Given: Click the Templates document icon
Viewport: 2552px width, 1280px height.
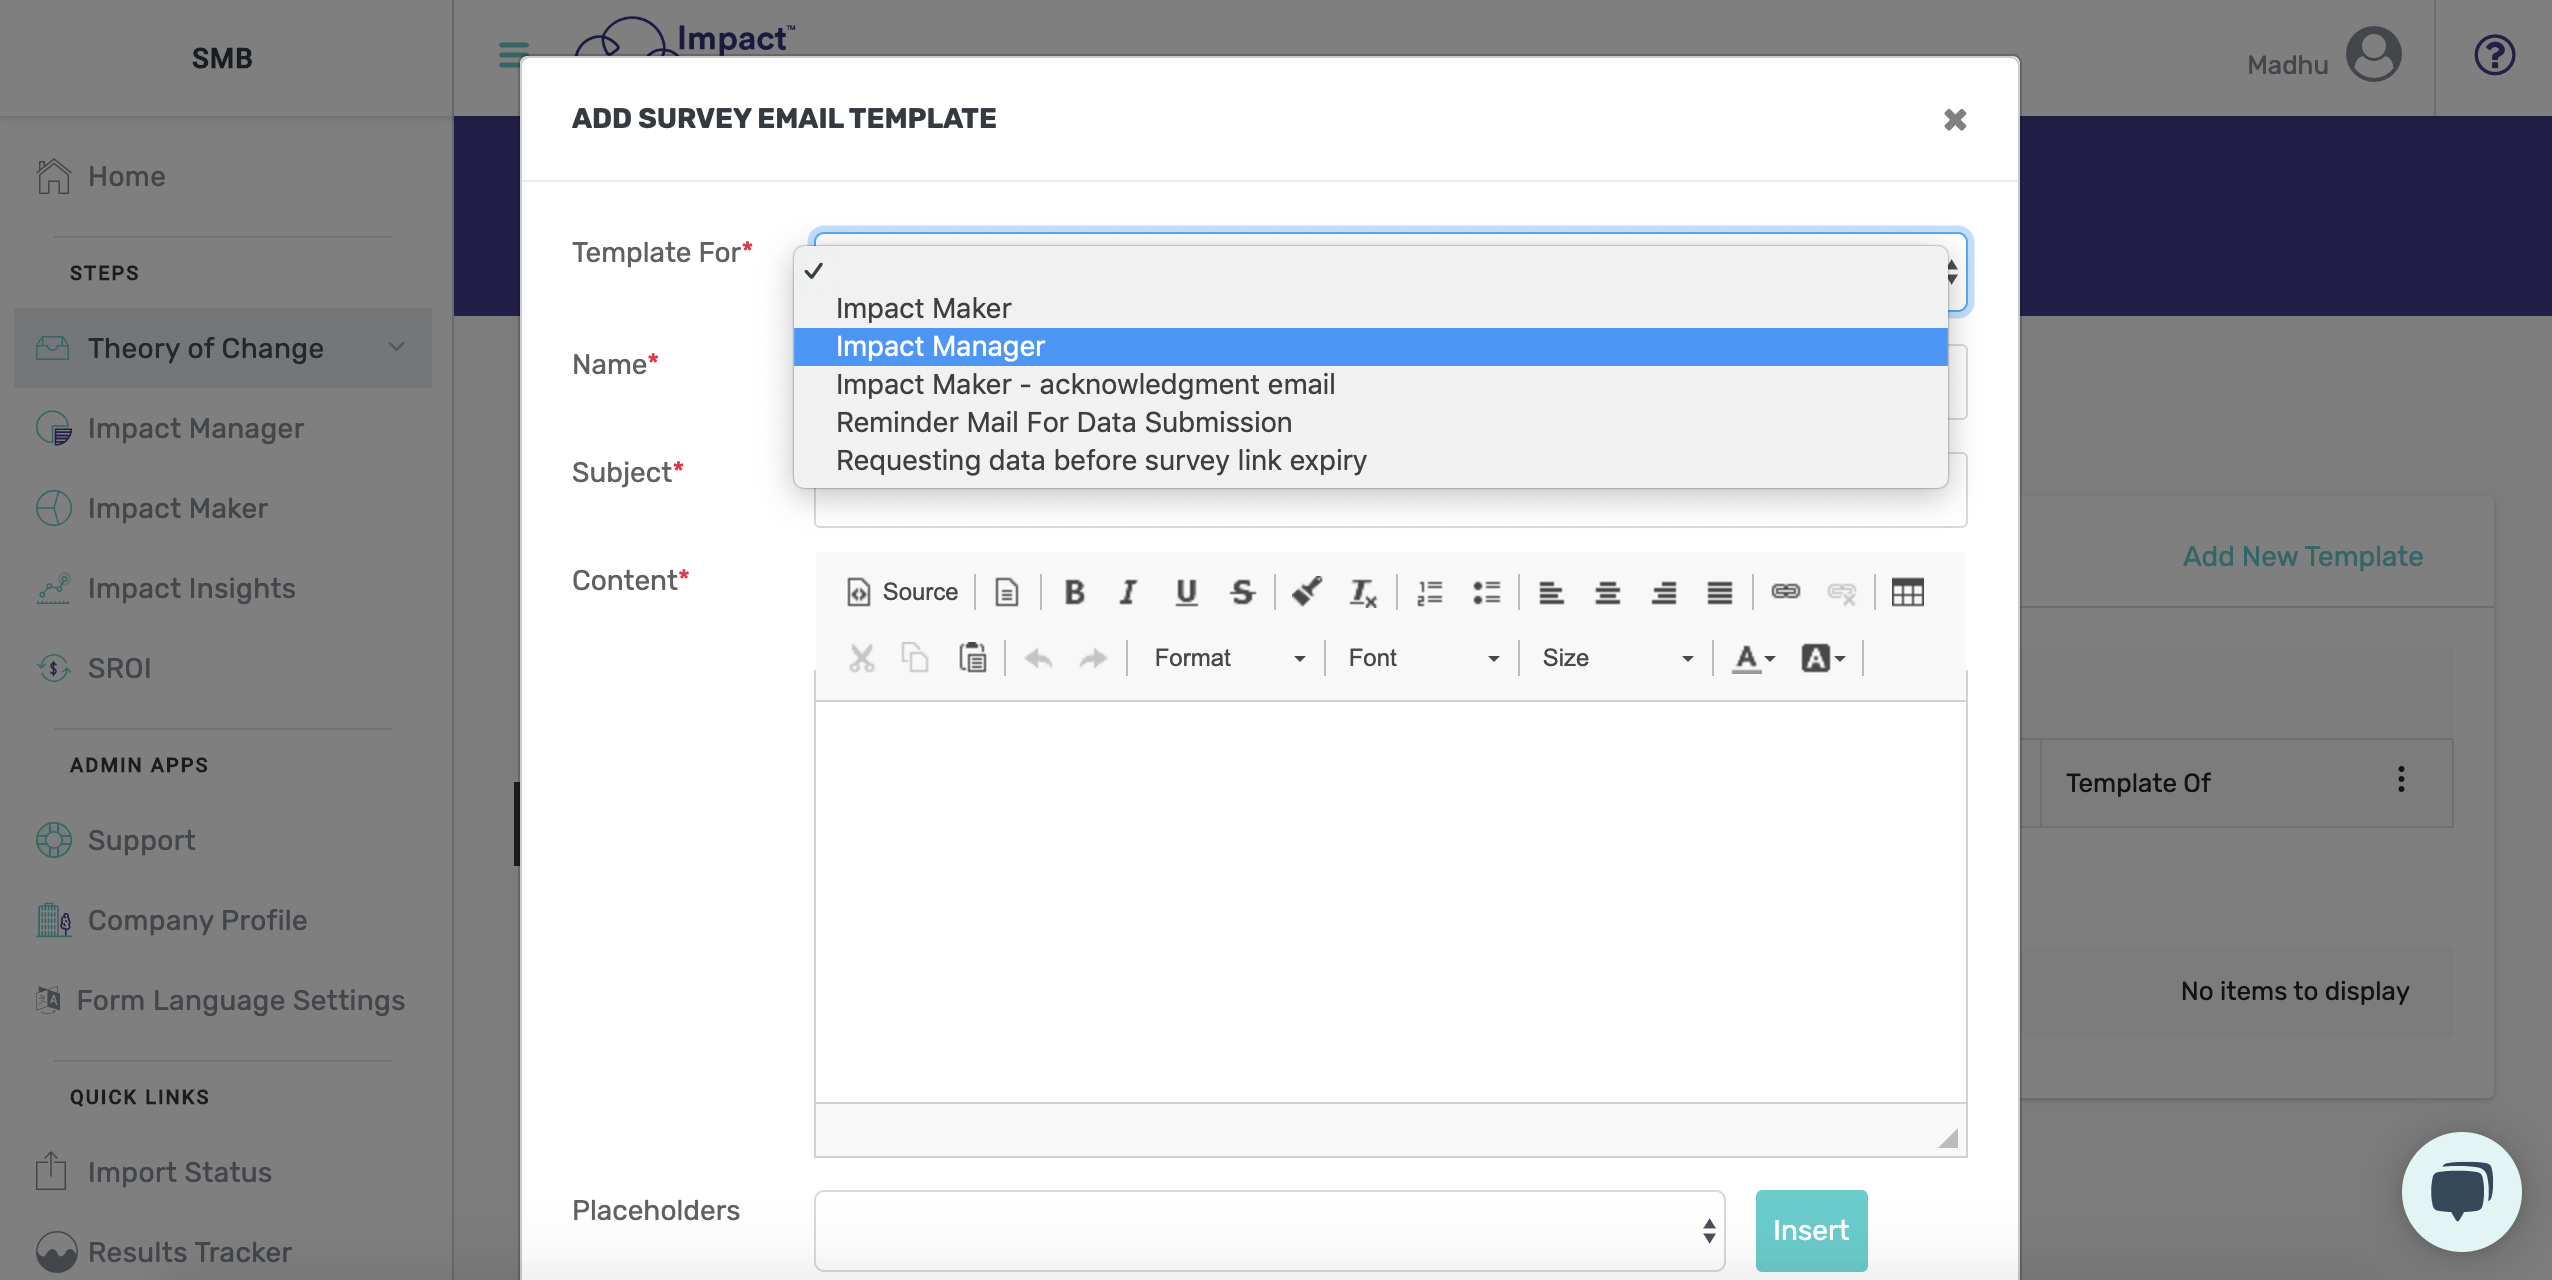Looking at the screenshot, I should 1007,592.
